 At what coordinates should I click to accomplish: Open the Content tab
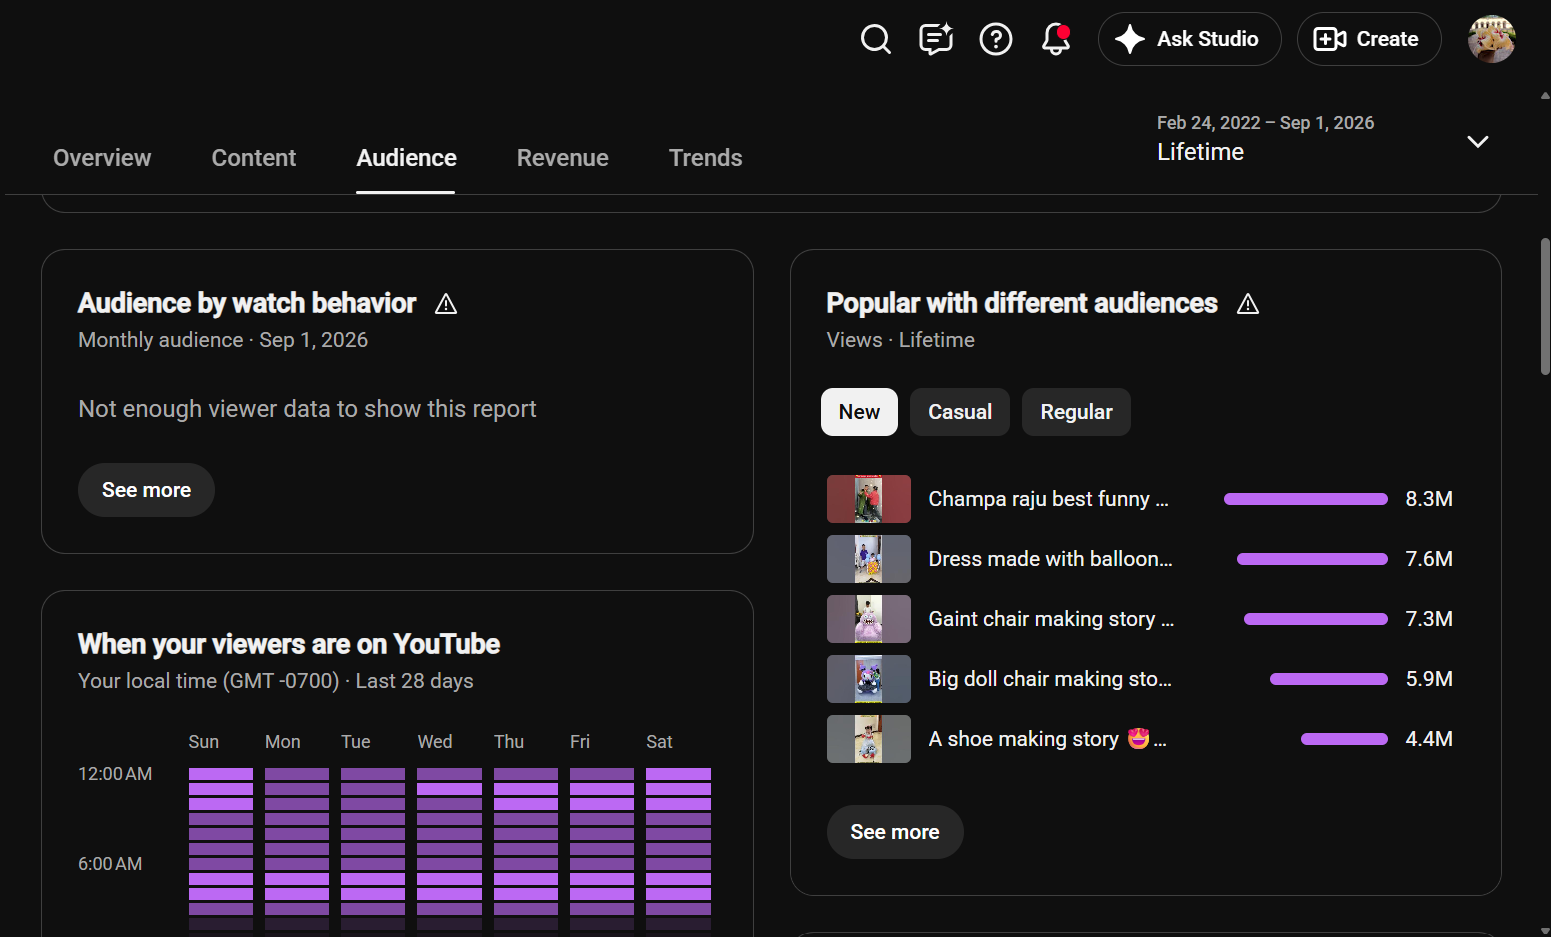click(254, 158)
